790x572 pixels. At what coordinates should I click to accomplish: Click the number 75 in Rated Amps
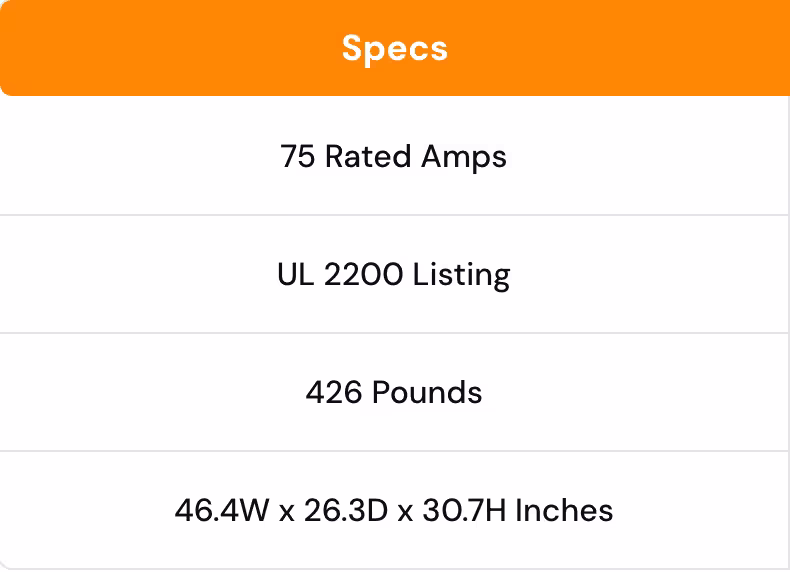[298, 157]
